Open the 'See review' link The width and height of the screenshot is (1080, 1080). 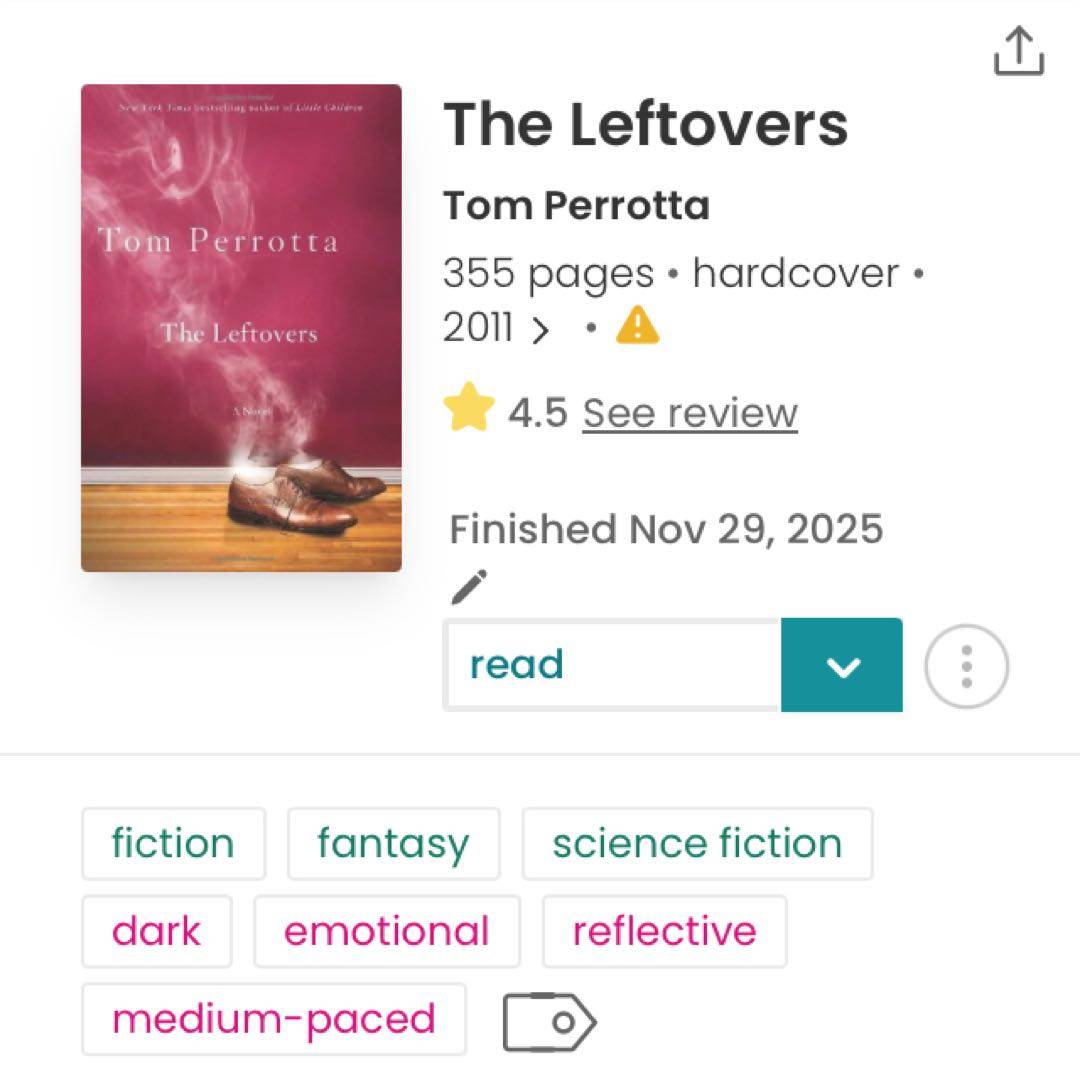click(x=690, y=412)
